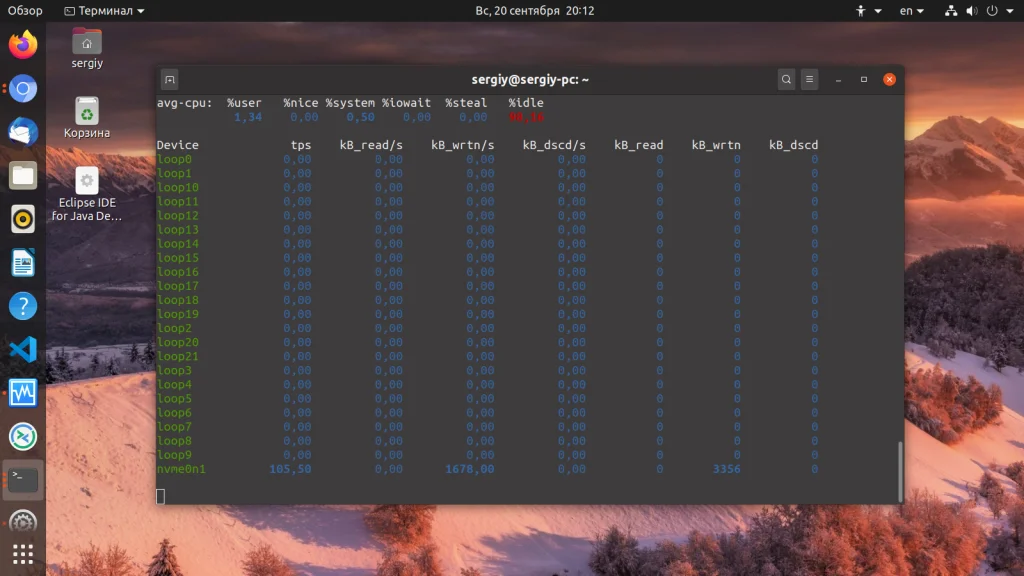Viewport: 1024px width, 576px height.
Task: Open the Терминал application menu
Action: [104, 10]
